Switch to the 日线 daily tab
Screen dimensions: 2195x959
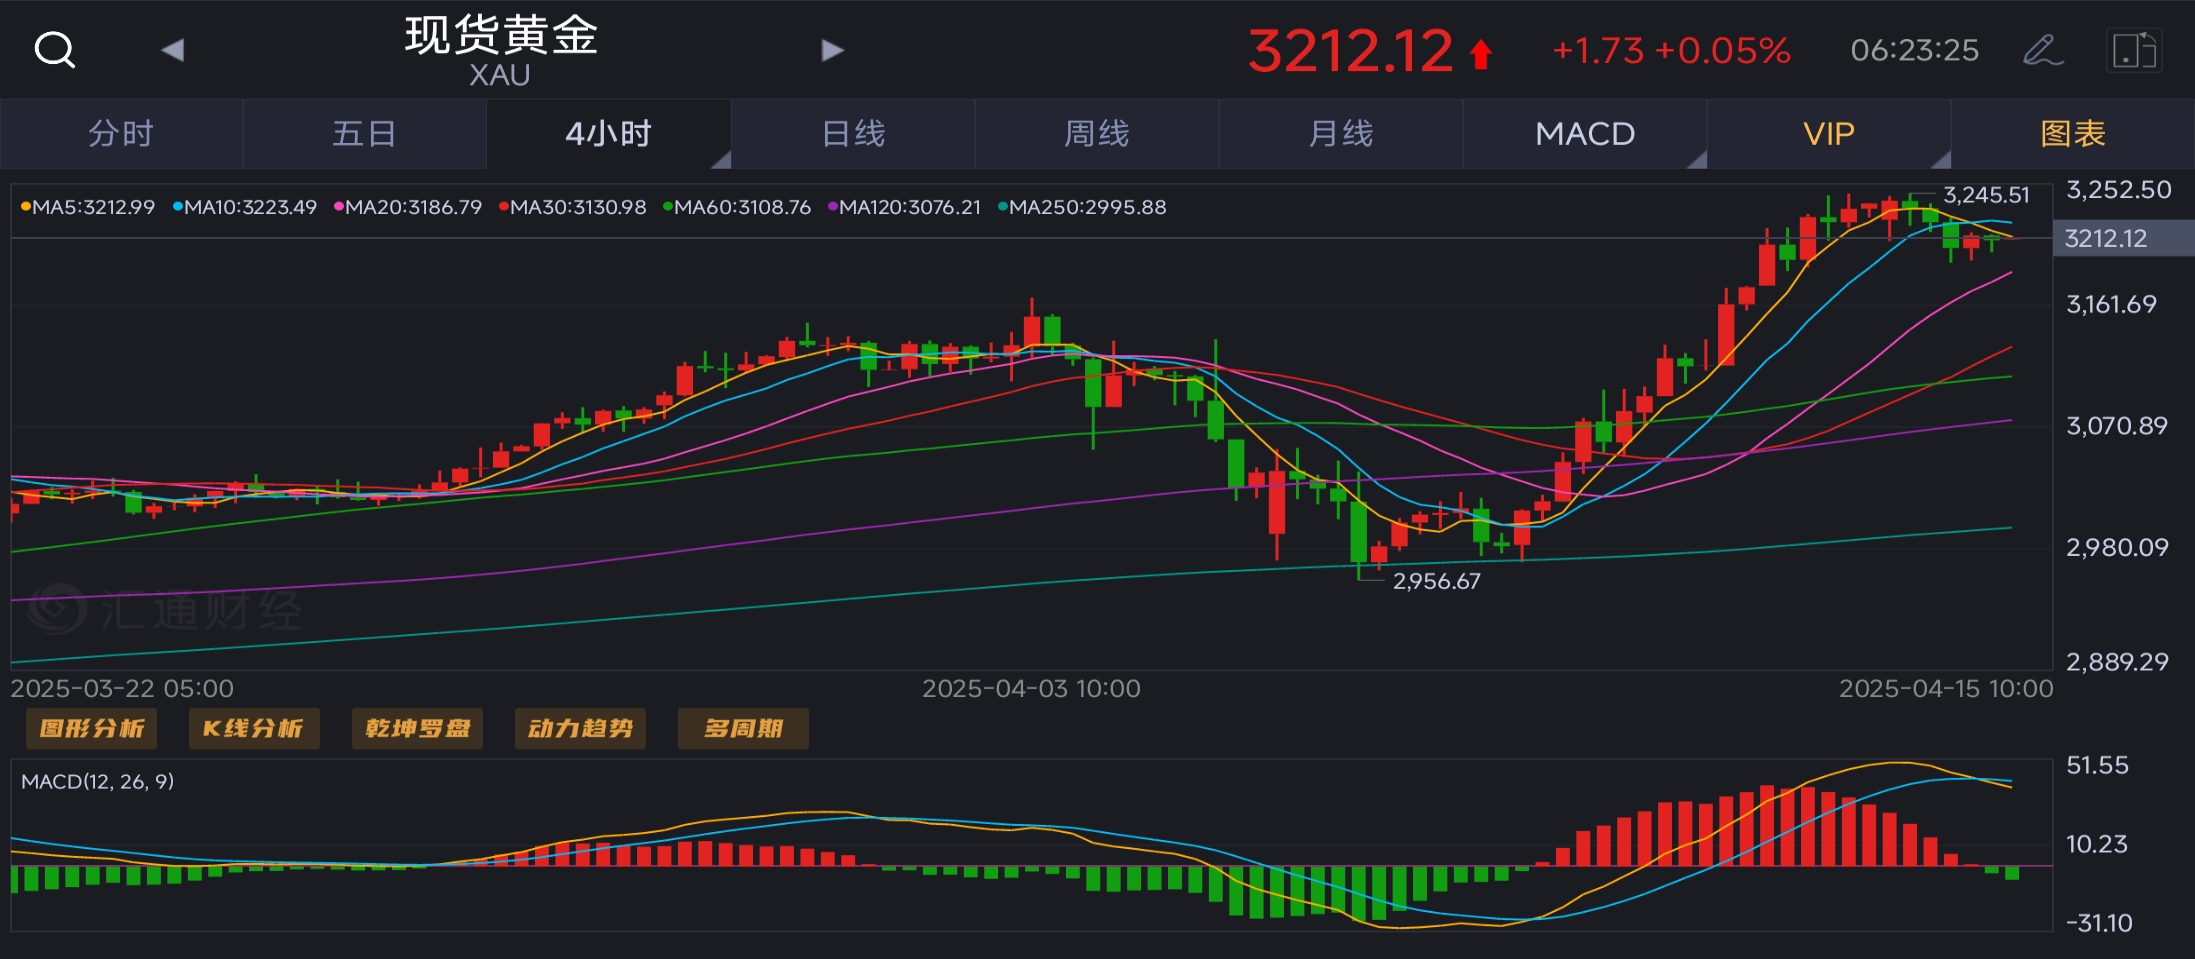click(853, 133)
